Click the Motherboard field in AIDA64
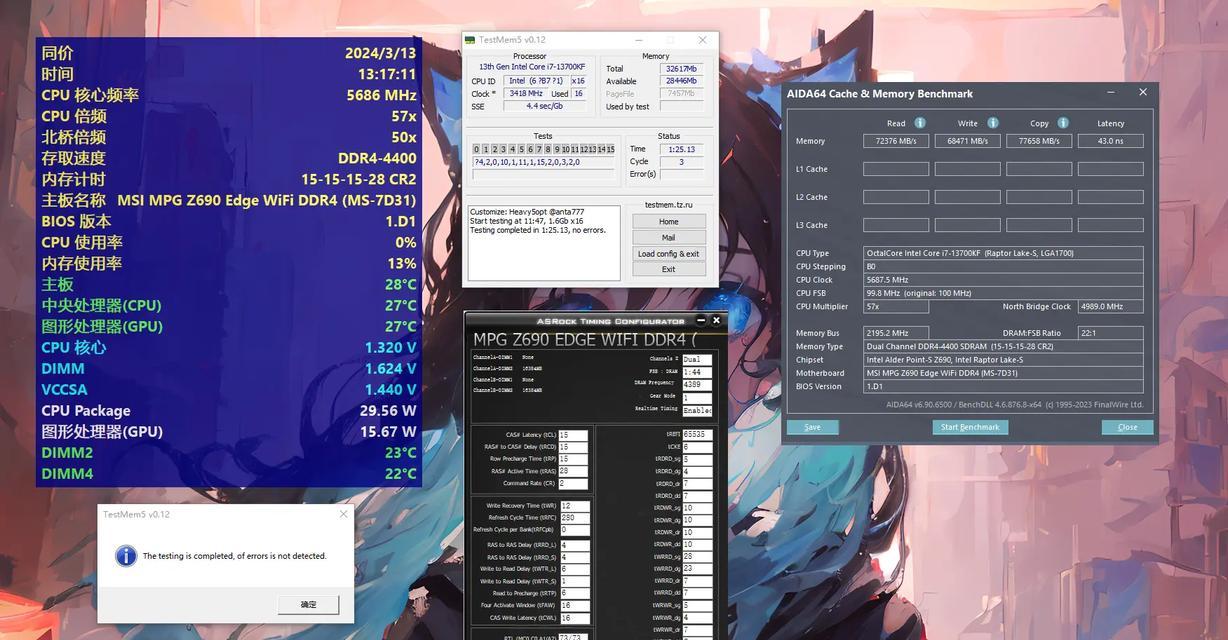 pos(1003,373)
